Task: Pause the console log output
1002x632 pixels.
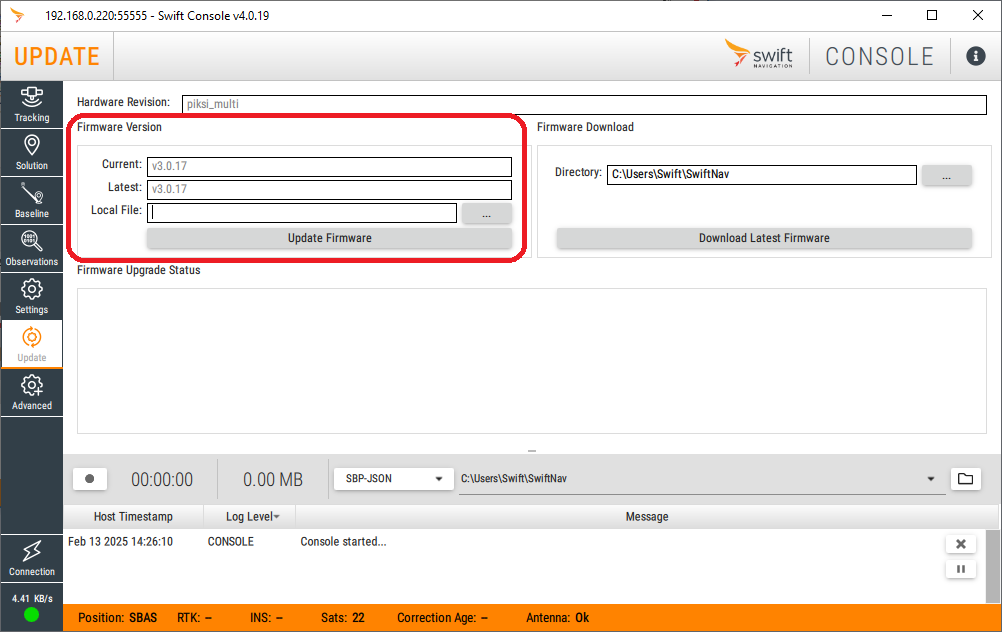Action: click(x=960, y=569)
